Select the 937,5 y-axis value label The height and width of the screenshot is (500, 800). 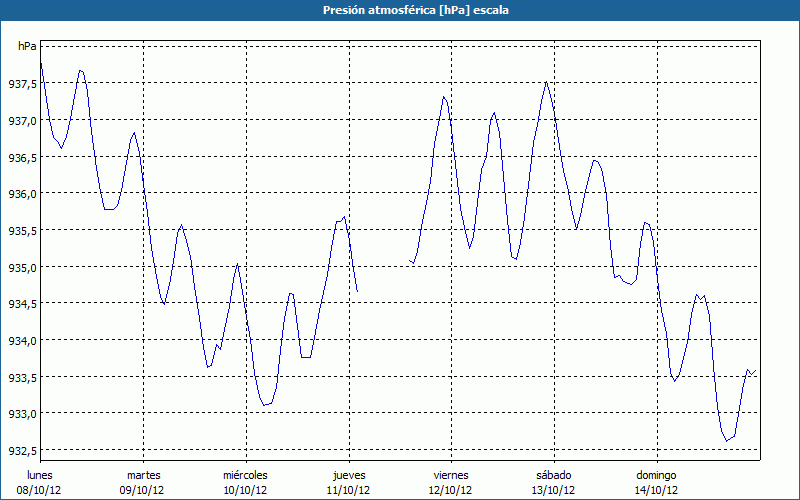[x=23, y=84]
